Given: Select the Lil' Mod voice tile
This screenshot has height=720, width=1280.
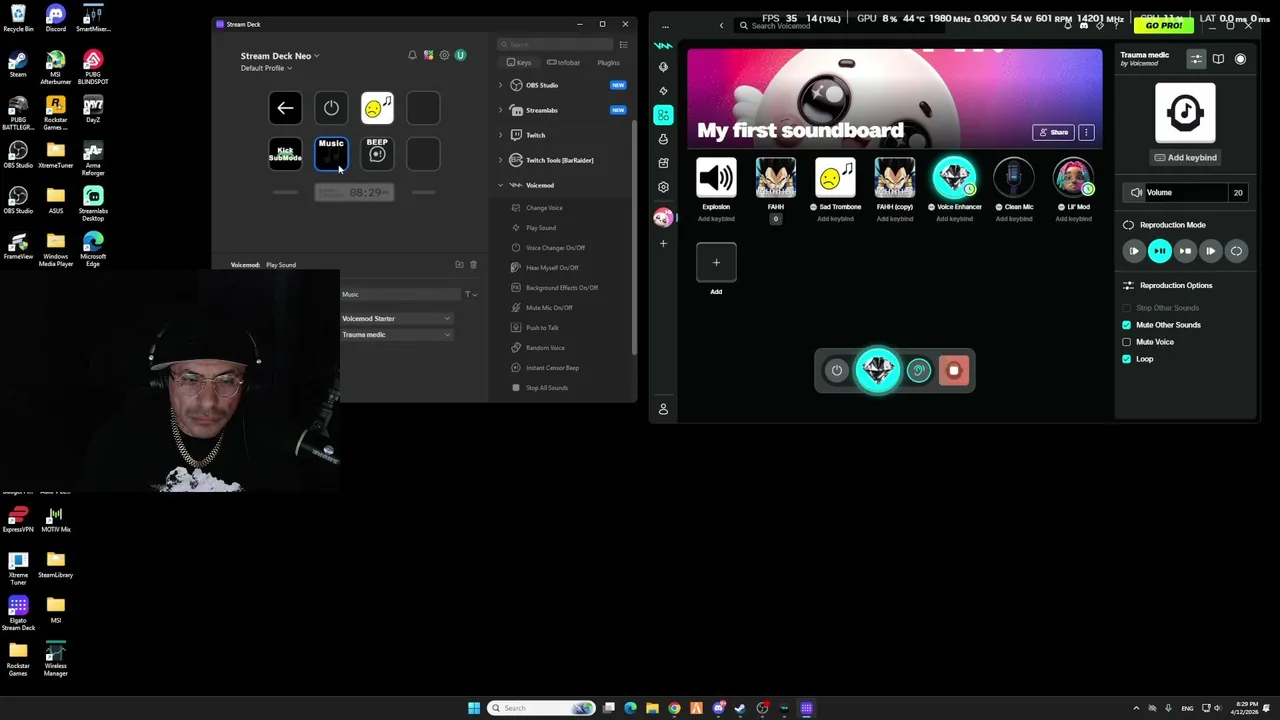Looking at the screenshot, I should coord(1073,178).
